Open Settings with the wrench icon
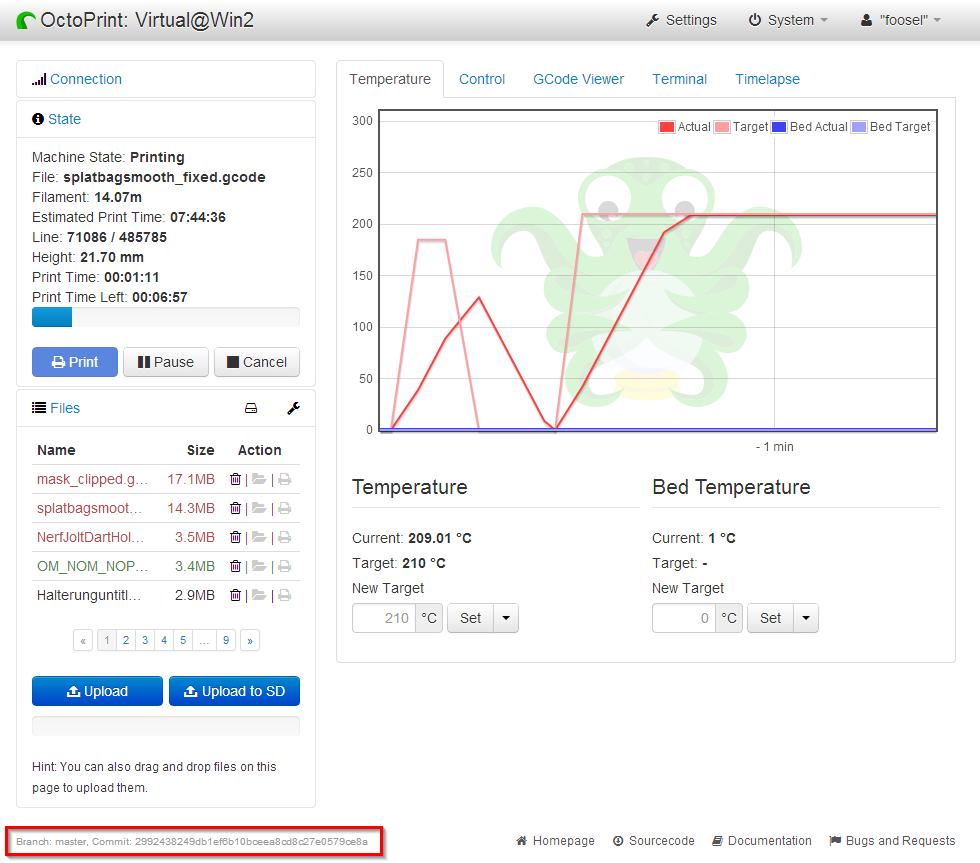980x863 pixels. (x=681, y=20)
